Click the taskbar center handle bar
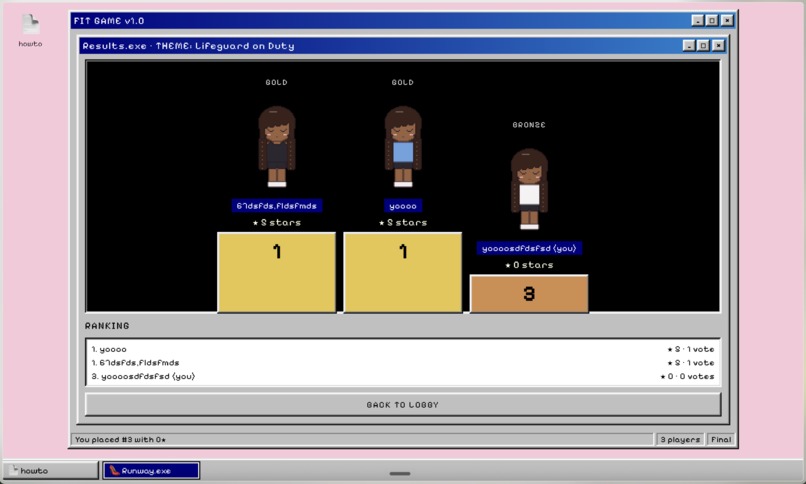Viewport: 806px width, 484px height. pos(400,473)
